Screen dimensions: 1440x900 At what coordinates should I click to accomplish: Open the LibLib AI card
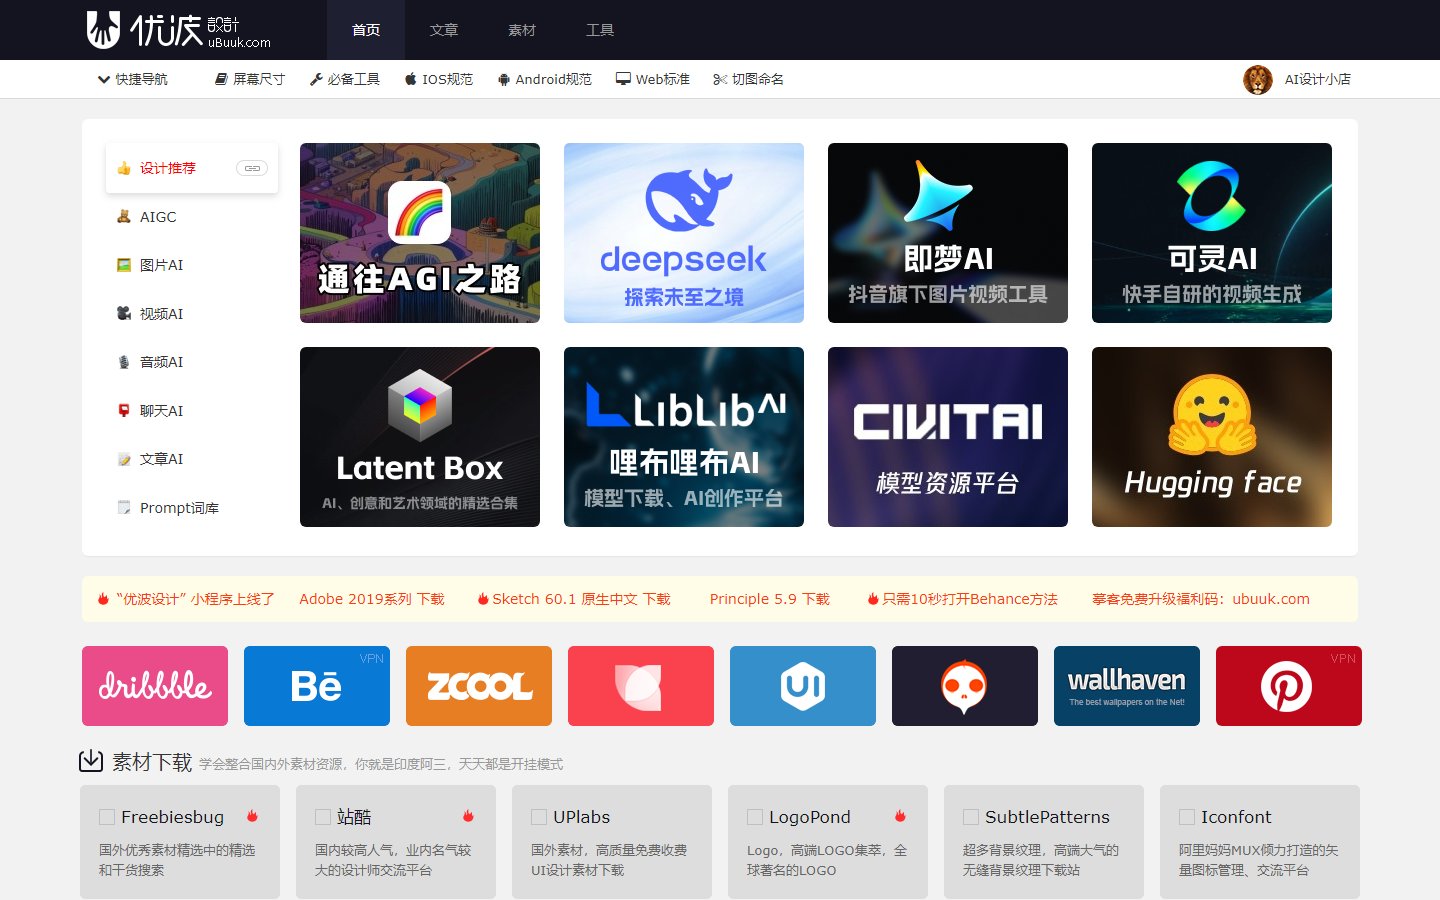pyautogui.click(x=684, y=437)
